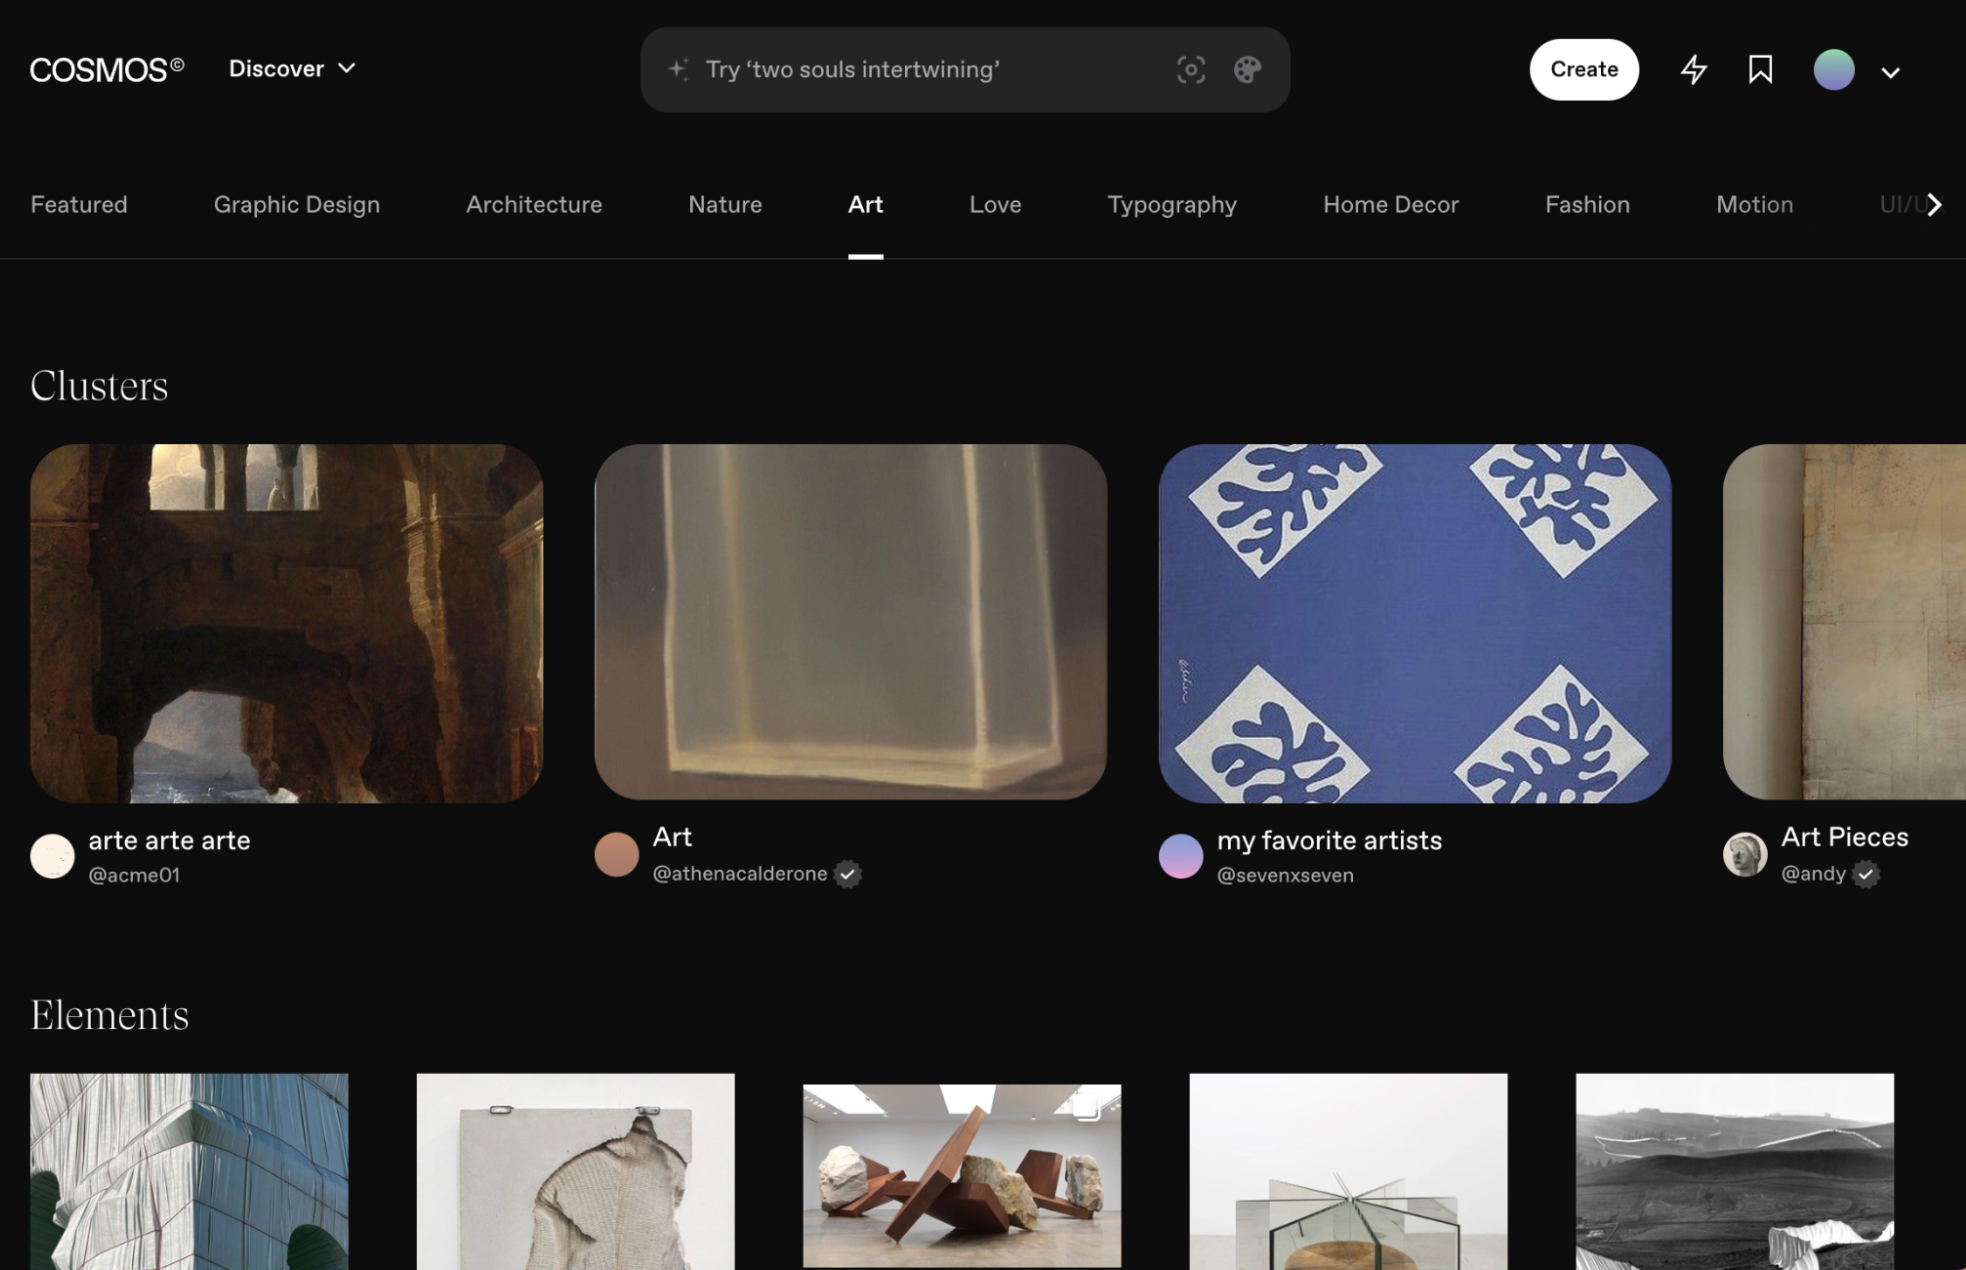The image size is (1966, 1270).
Task: Open the glass pavilion element image
Action: [1348, 1171]
